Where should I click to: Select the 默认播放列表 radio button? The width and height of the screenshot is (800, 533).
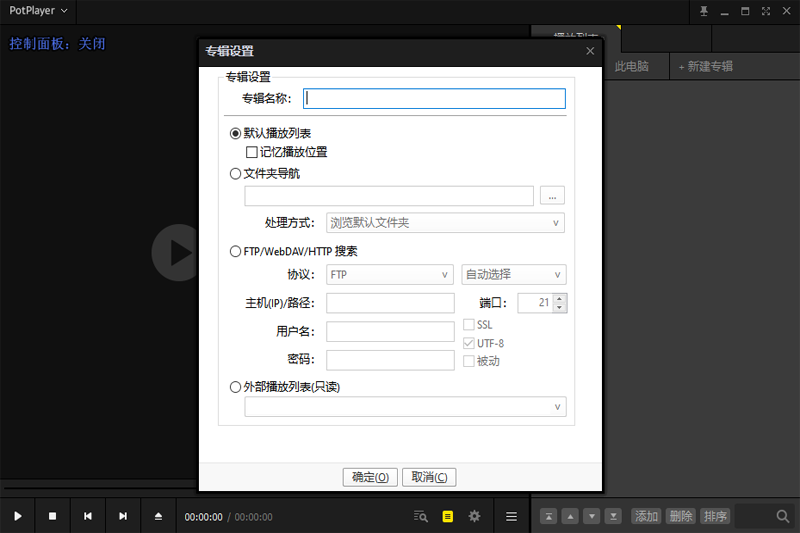click(236, 133)
